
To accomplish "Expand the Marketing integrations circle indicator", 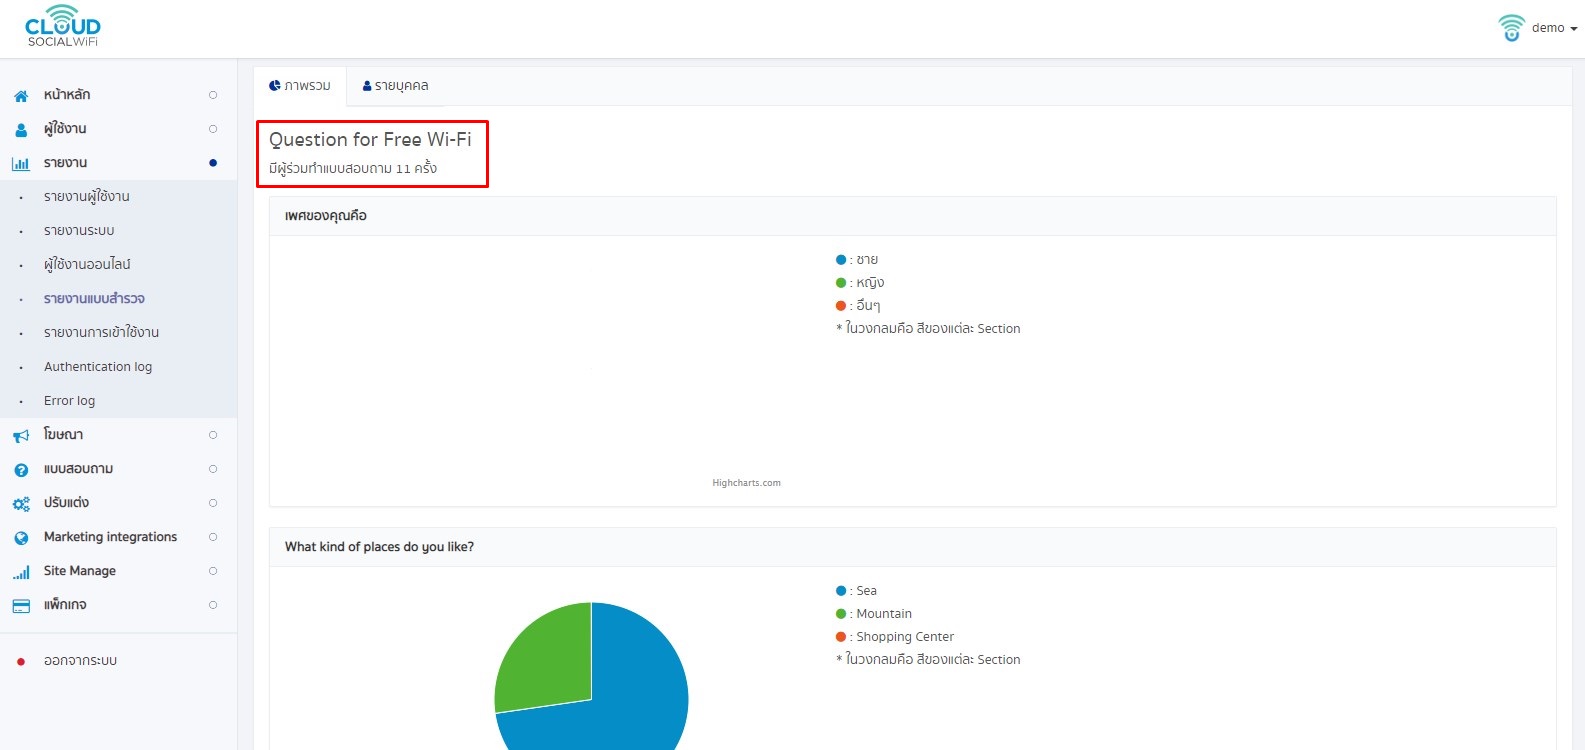I will [x=213, y=537].
